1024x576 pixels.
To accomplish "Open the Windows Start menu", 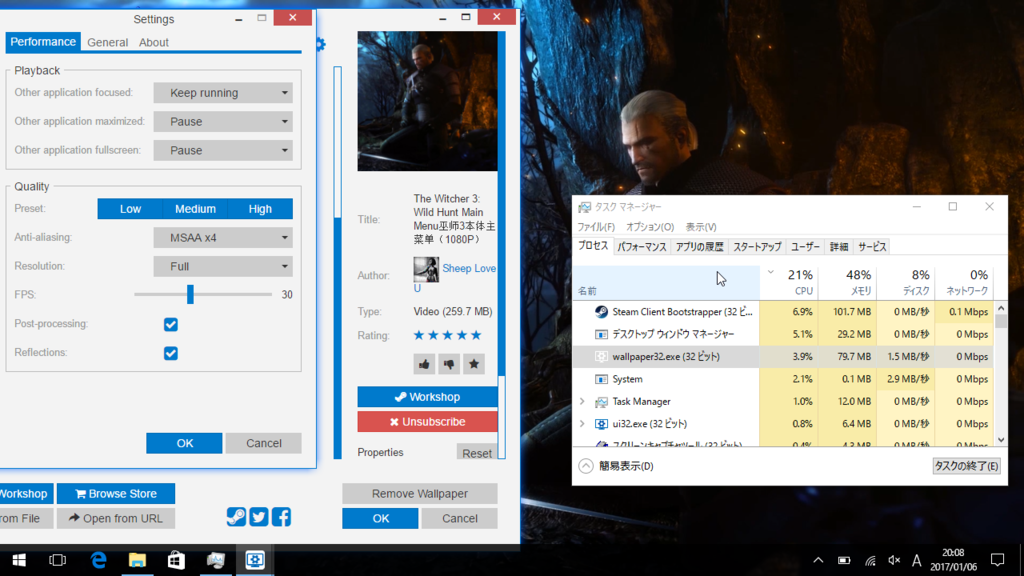I will pos(19,560).
